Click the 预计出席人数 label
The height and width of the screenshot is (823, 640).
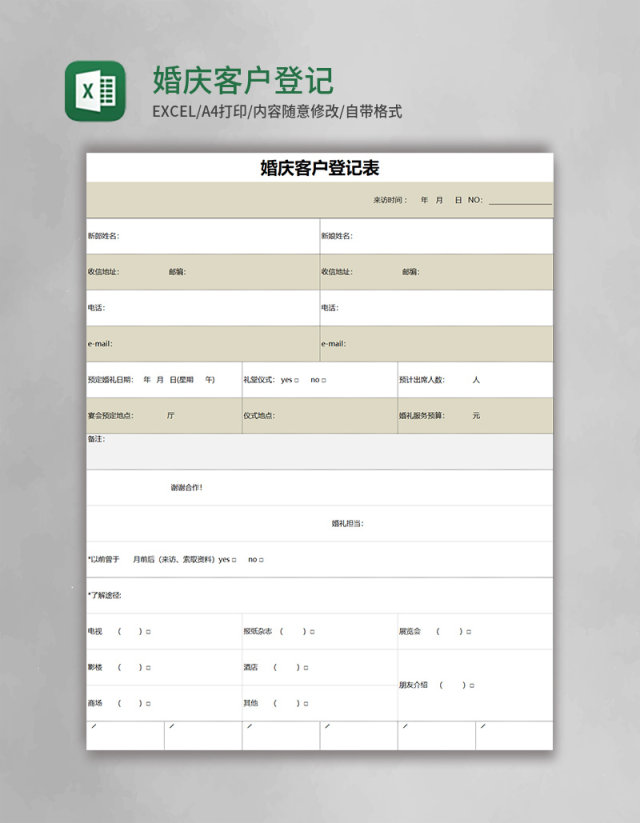click(x=422, y=379)
